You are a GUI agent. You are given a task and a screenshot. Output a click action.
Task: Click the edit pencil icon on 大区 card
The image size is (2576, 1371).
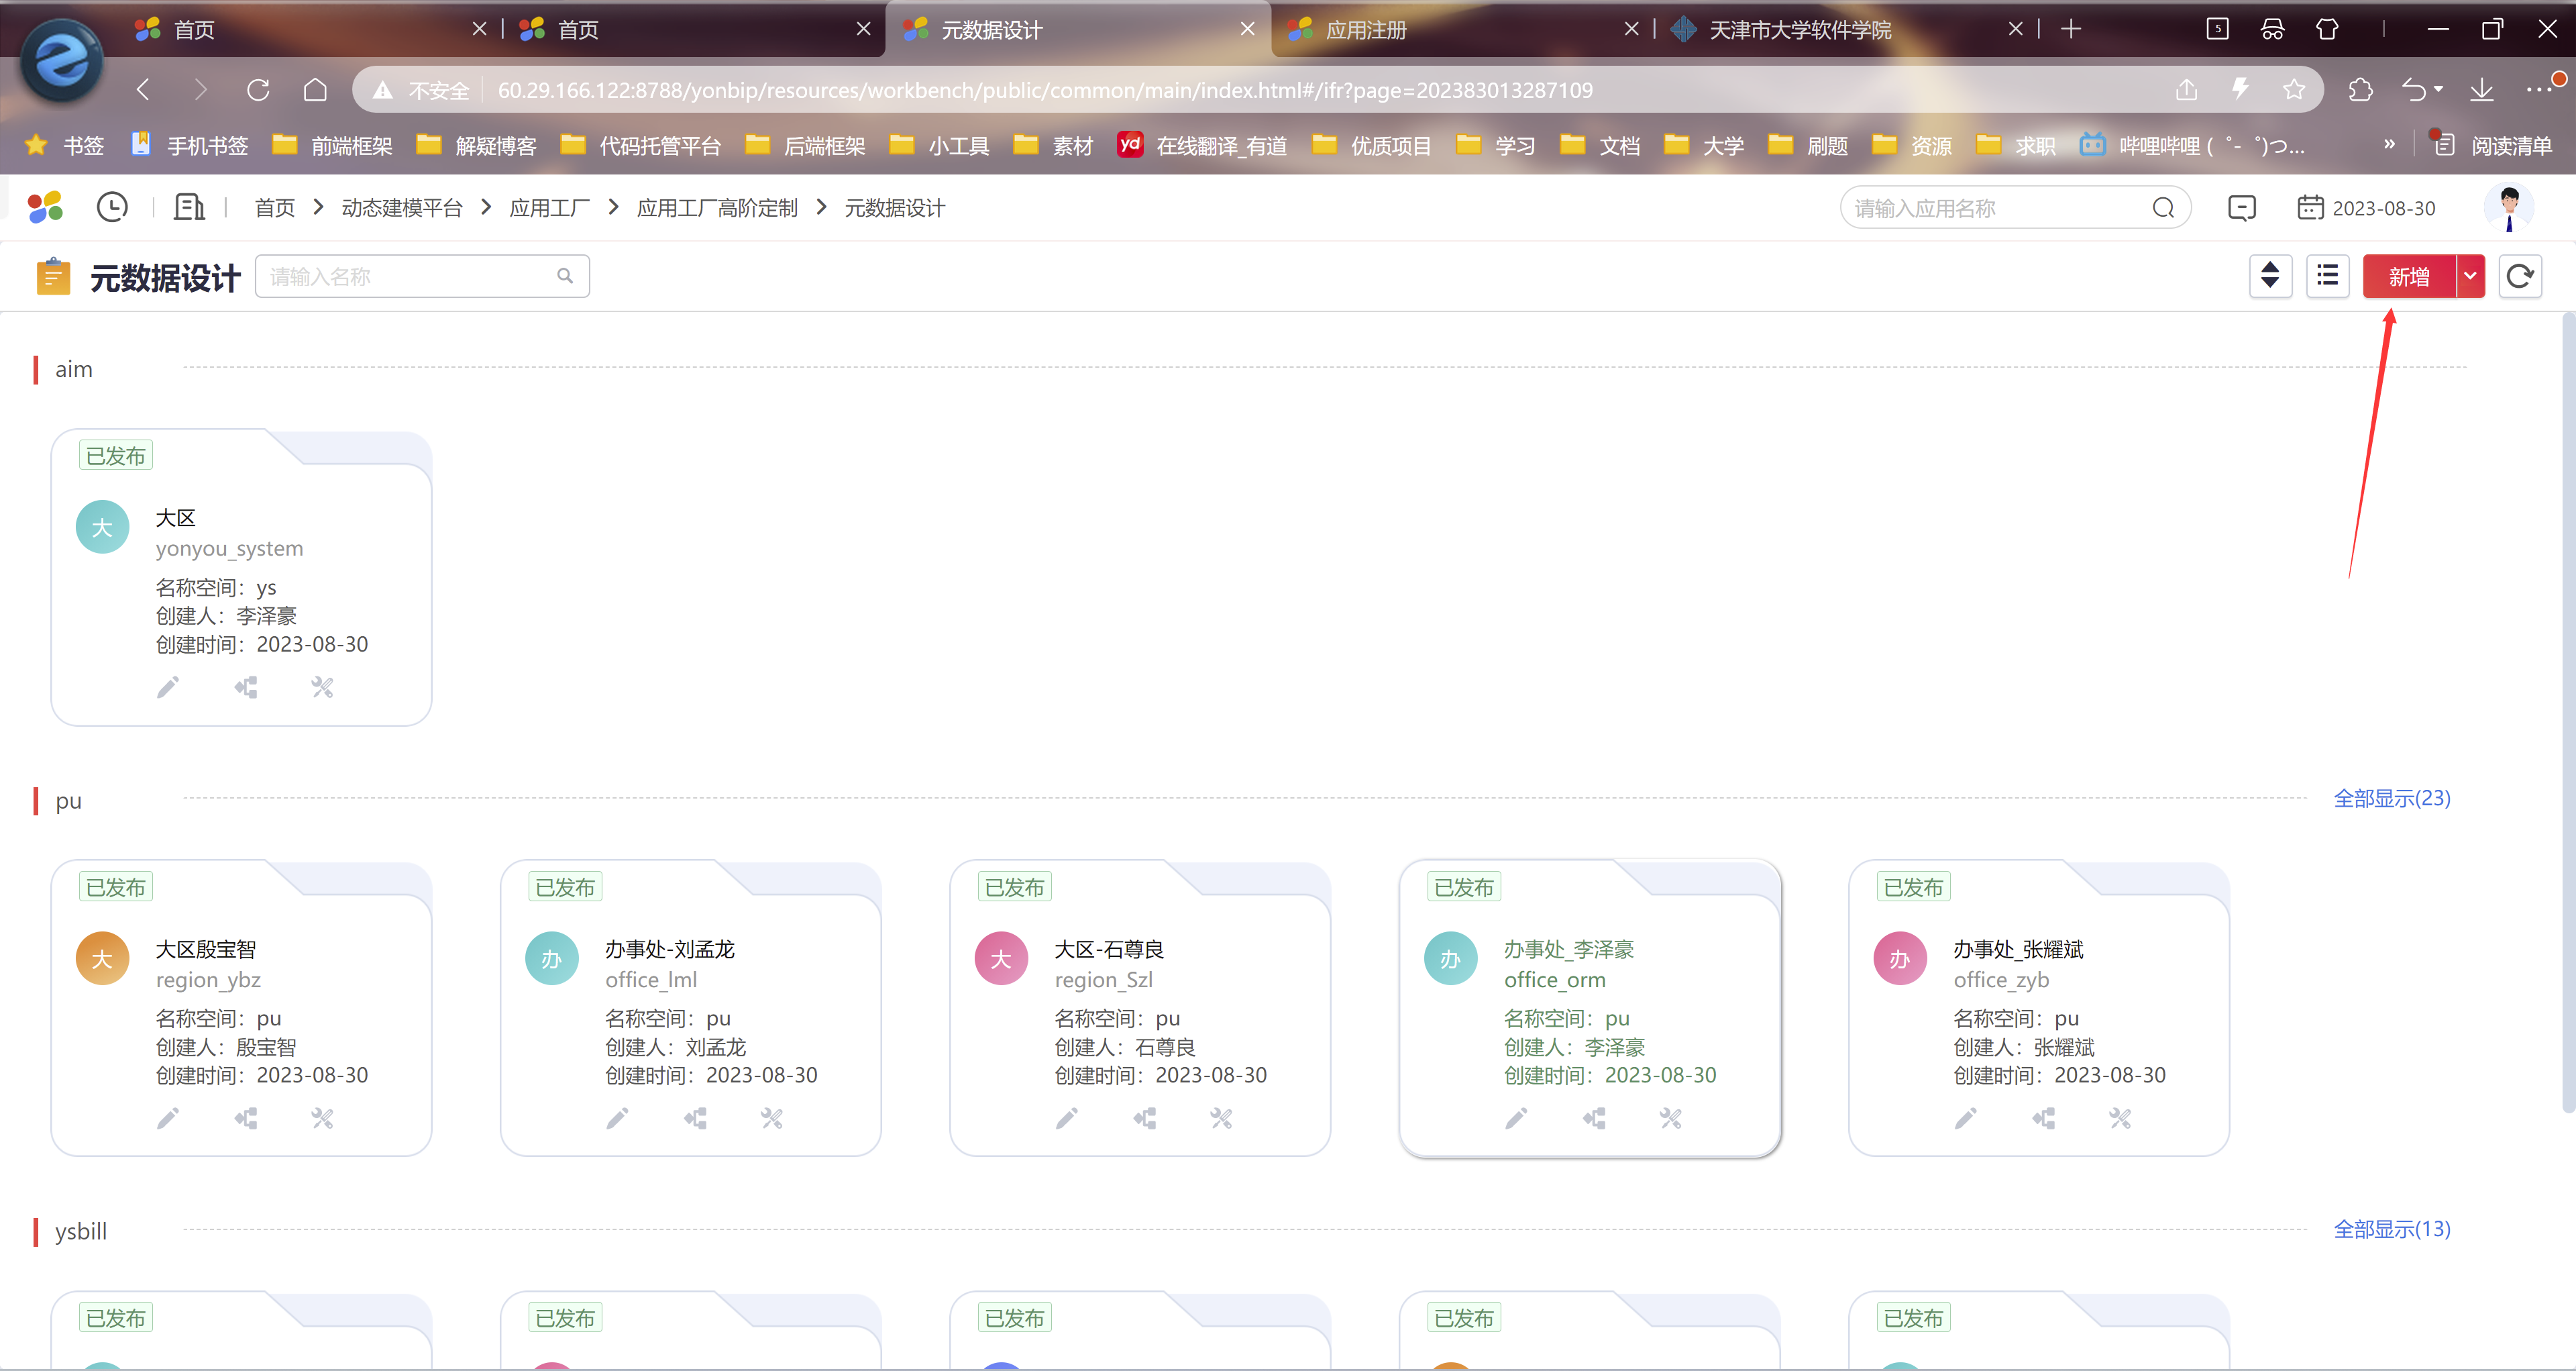point(168,687)
